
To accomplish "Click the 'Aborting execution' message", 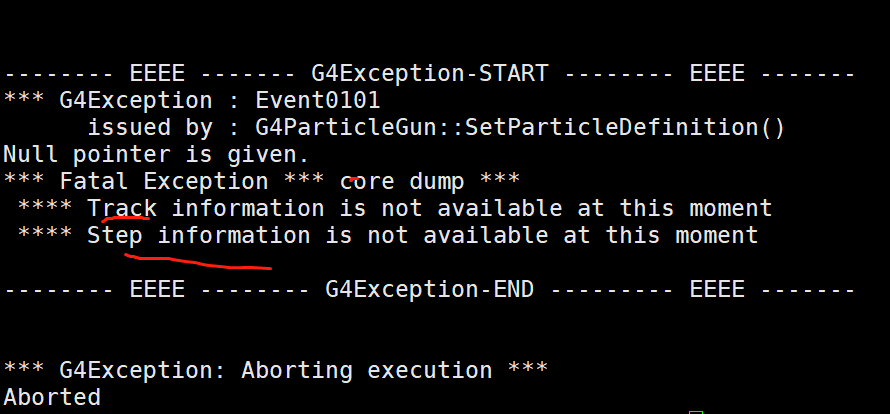I will point(367,370).
